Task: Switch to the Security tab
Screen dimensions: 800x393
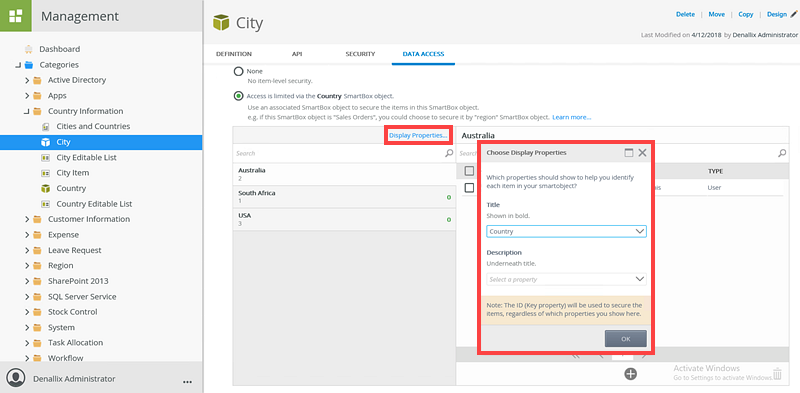Action: click(360, 54)
